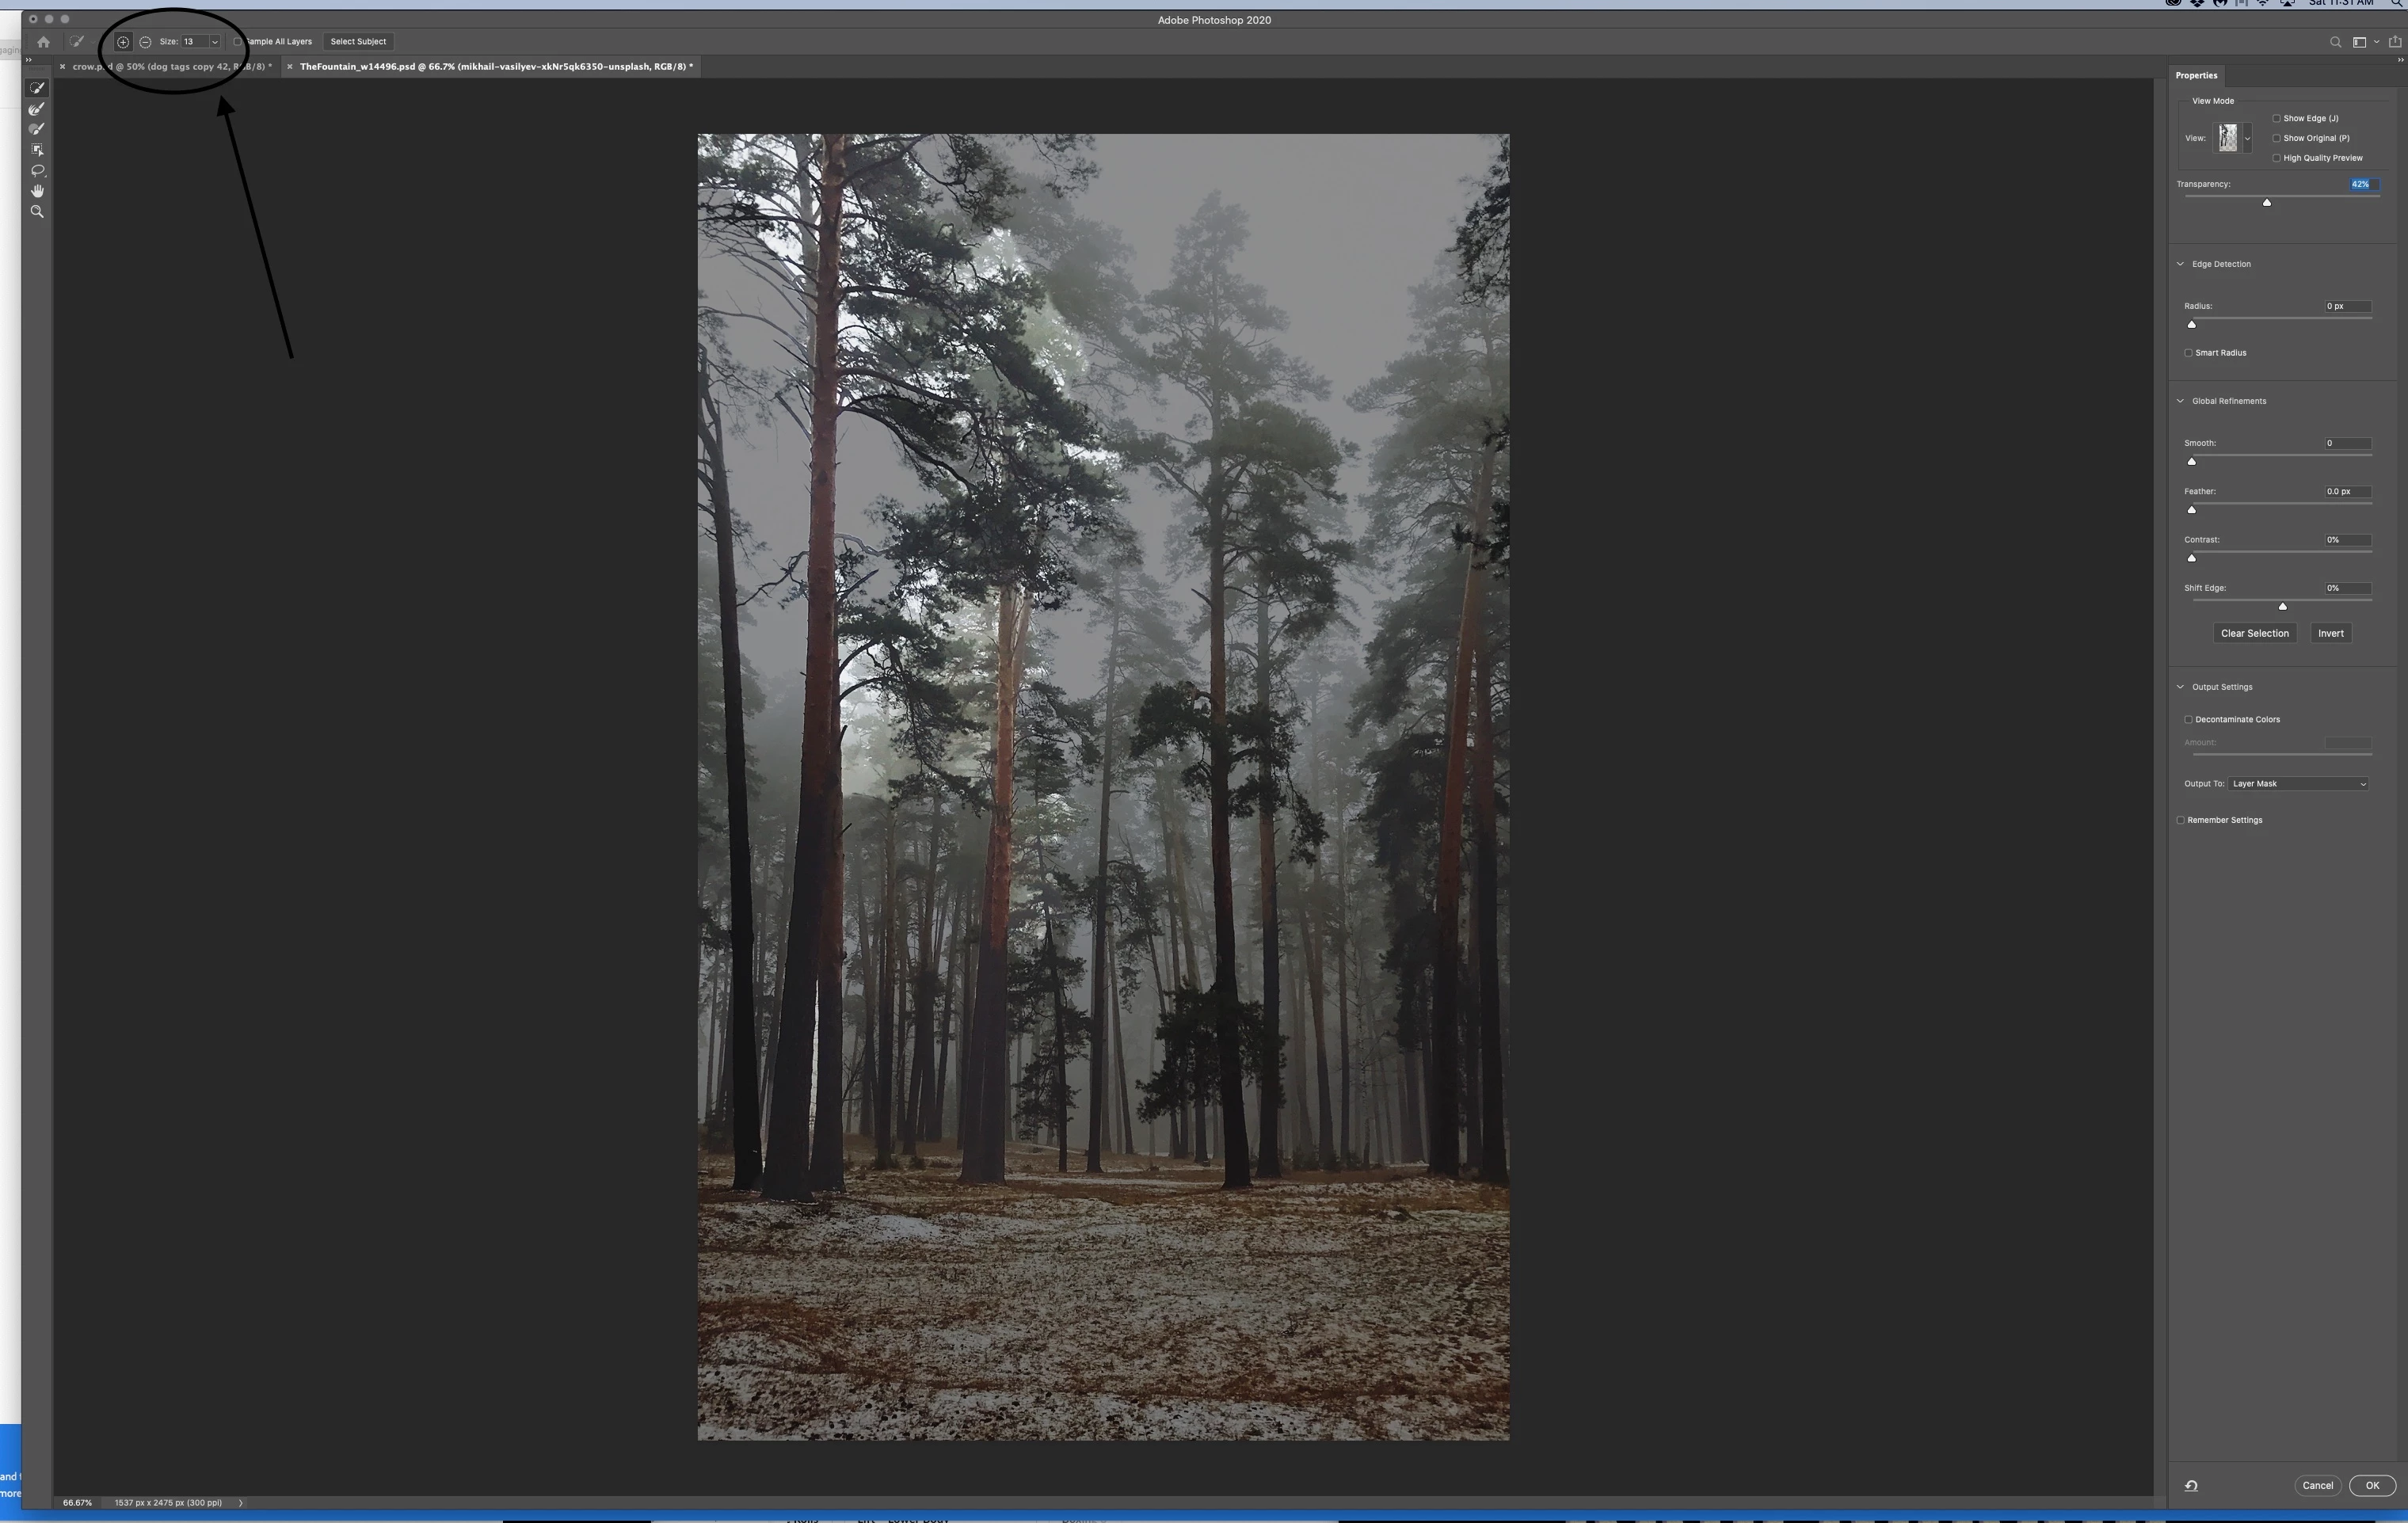This screenshot has height=1523, width=2408.
Task: Enable the Smart Radius checkbox
Action: coord(2189,353)
